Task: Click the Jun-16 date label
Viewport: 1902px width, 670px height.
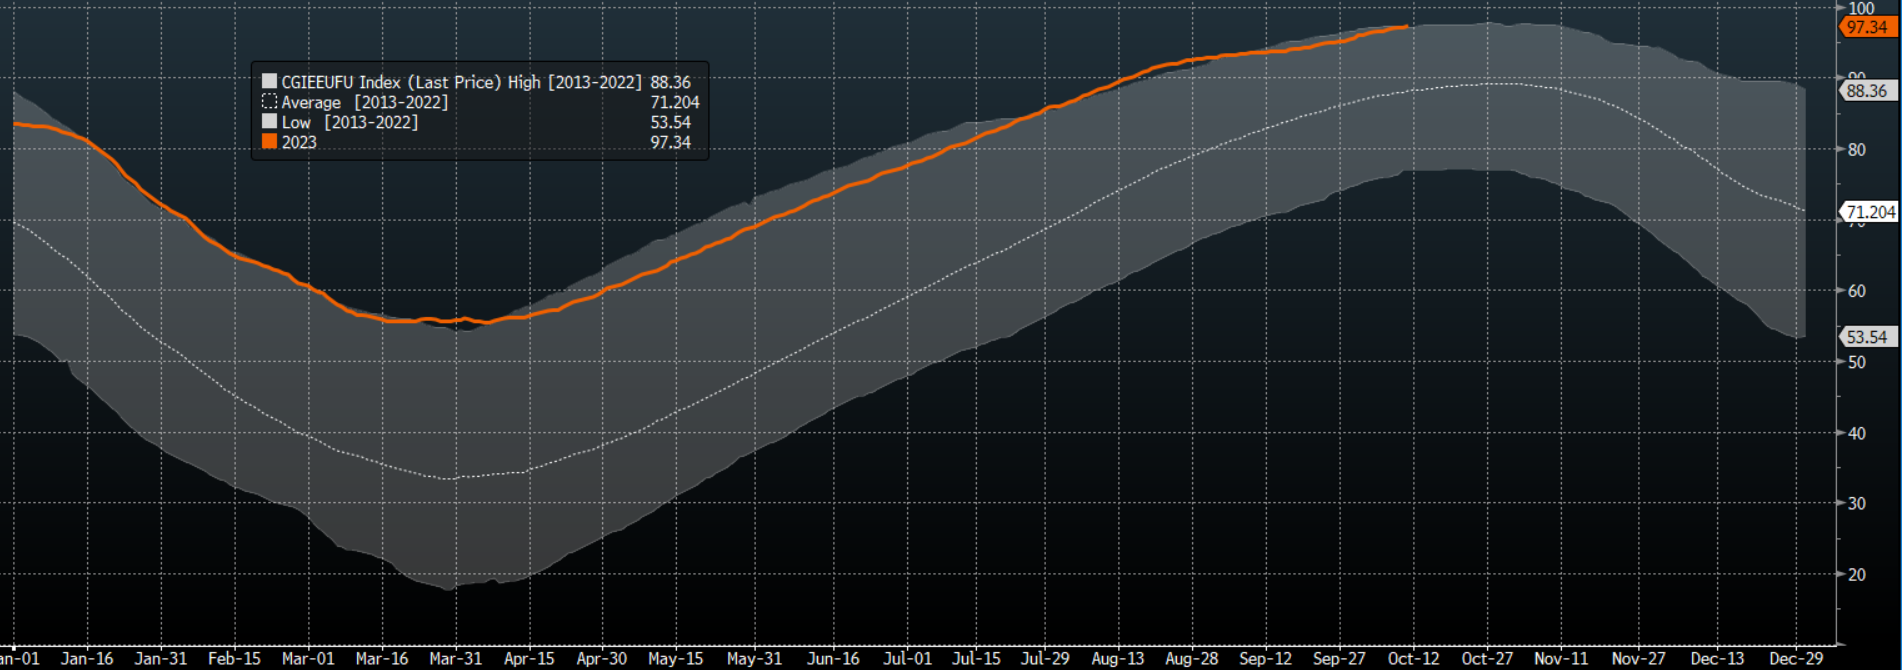Action: click(x=833, y=658)
